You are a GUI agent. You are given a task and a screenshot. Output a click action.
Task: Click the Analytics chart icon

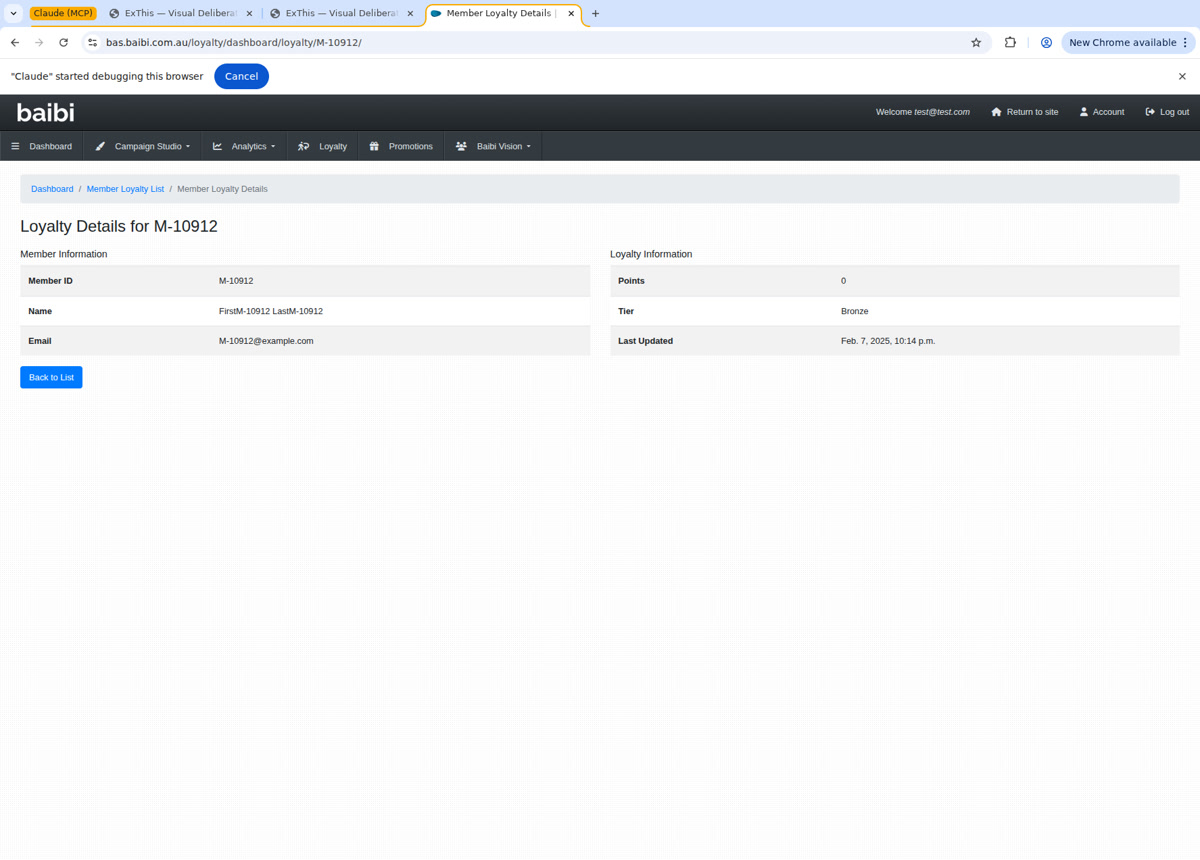coord(216,146)
